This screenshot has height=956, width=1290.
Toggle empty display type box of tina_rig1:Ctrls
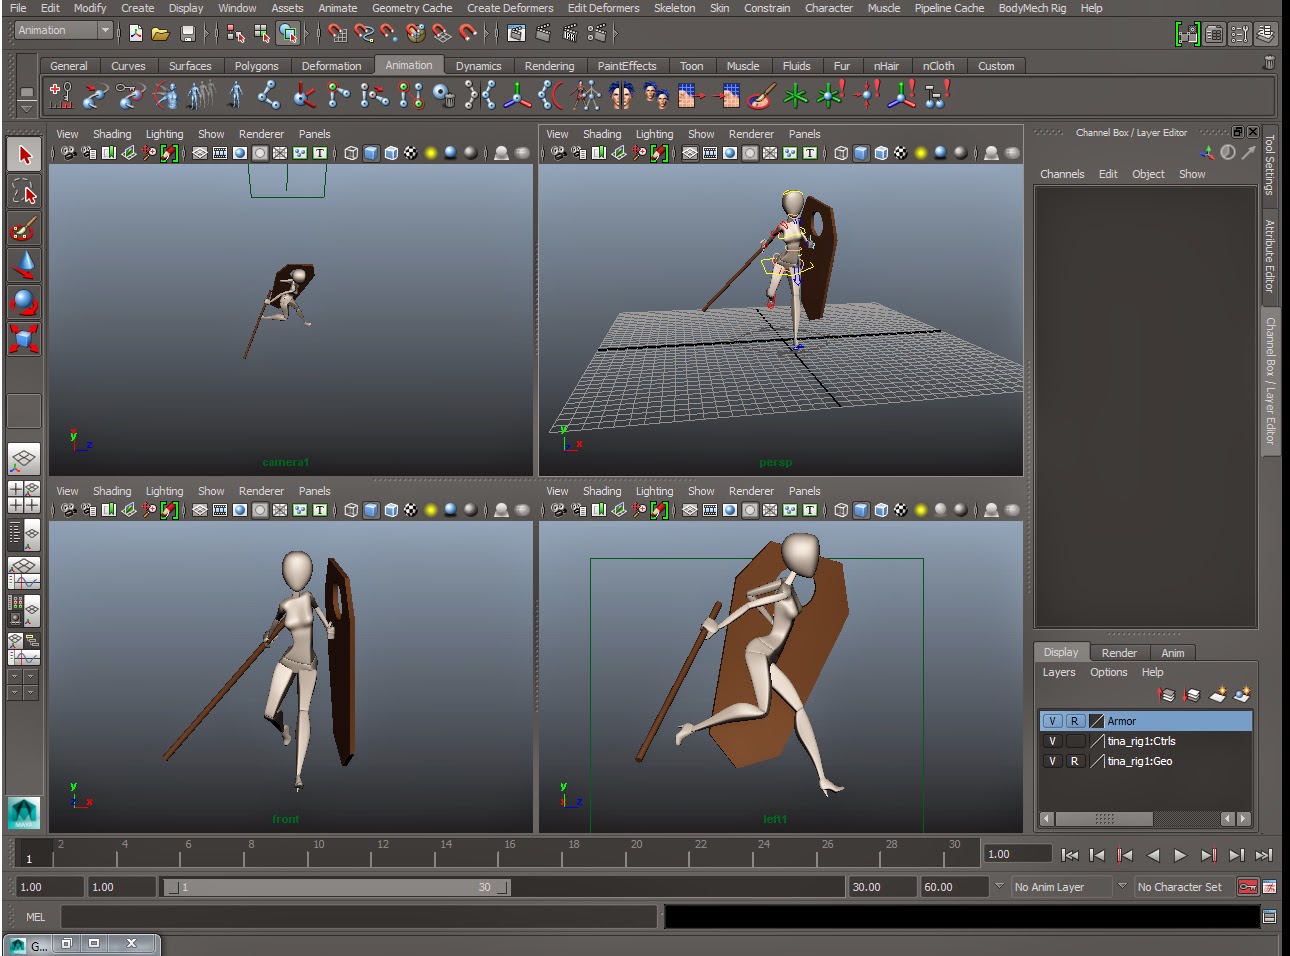(1075, 741)
